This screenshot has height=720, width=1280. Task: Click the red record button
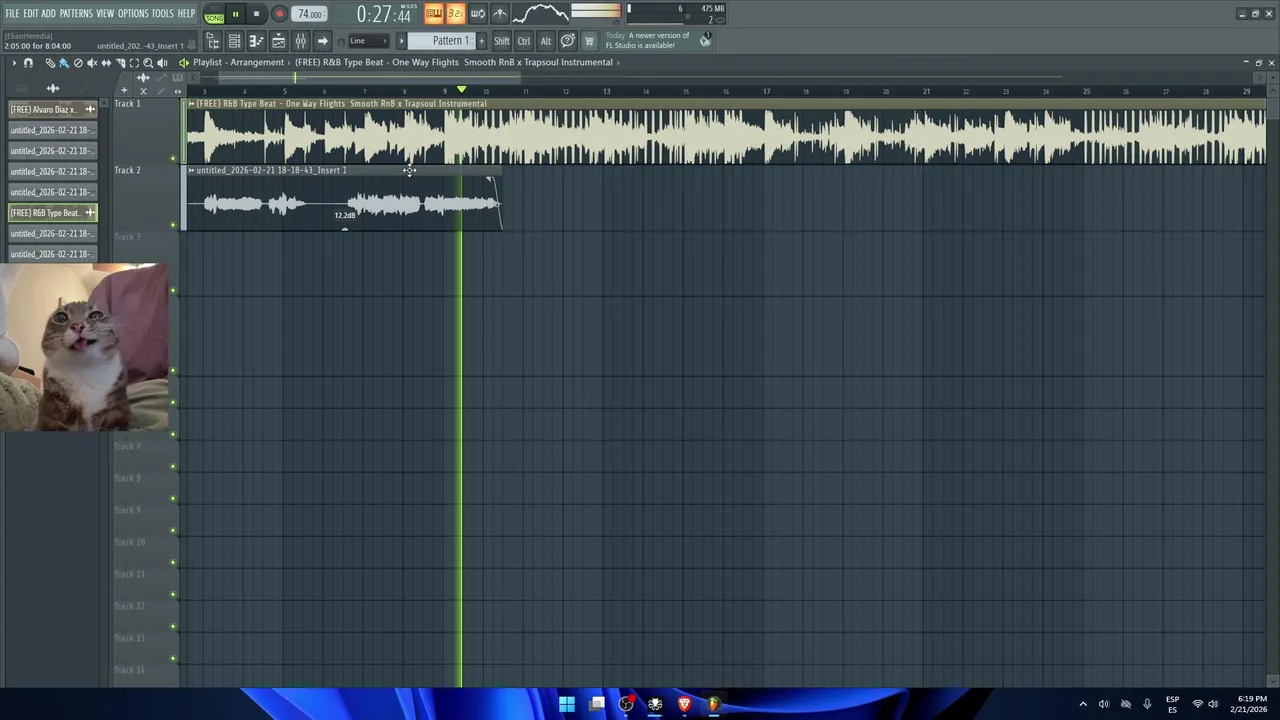tap(279, 14)
